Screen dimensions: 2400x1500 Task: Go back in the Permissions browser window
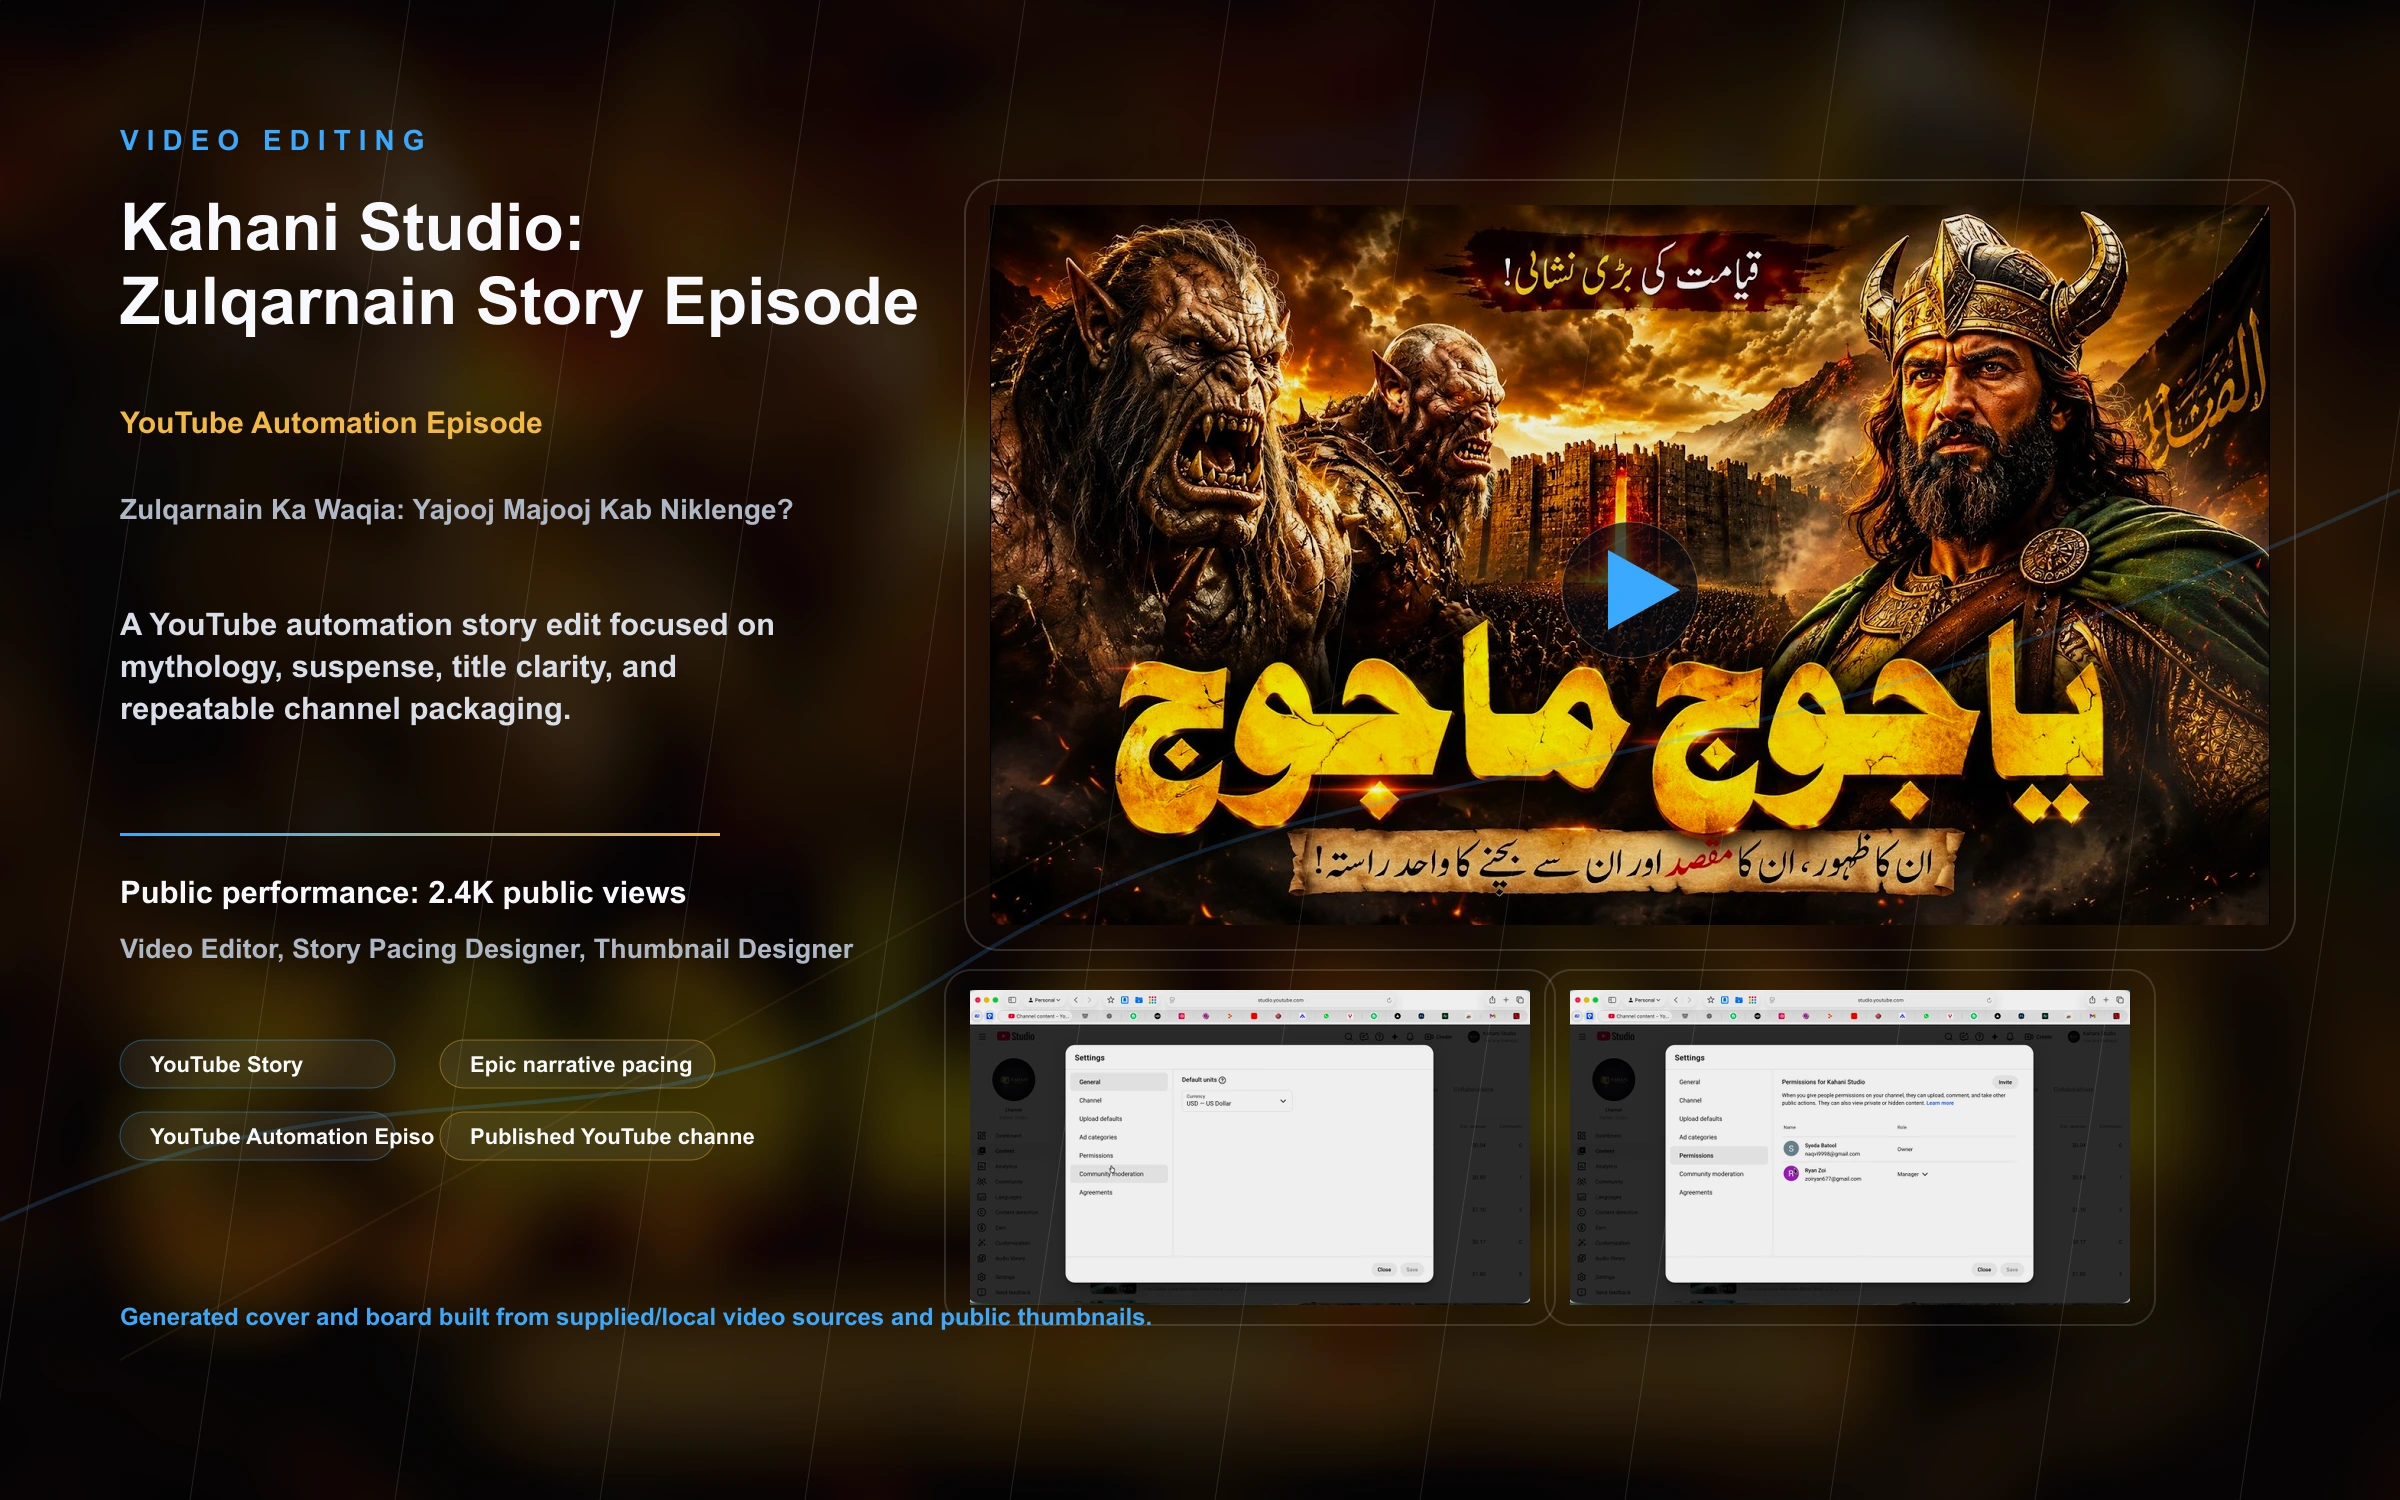tap(1676, 1000)
